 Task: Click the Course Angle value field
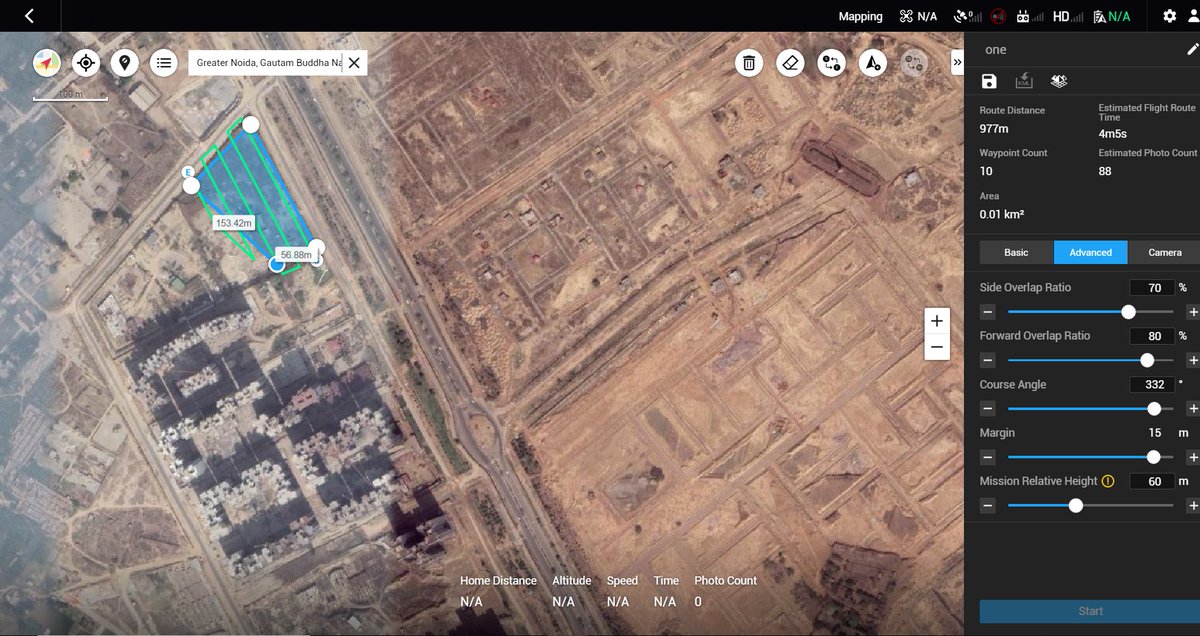tap(1153, 384)
